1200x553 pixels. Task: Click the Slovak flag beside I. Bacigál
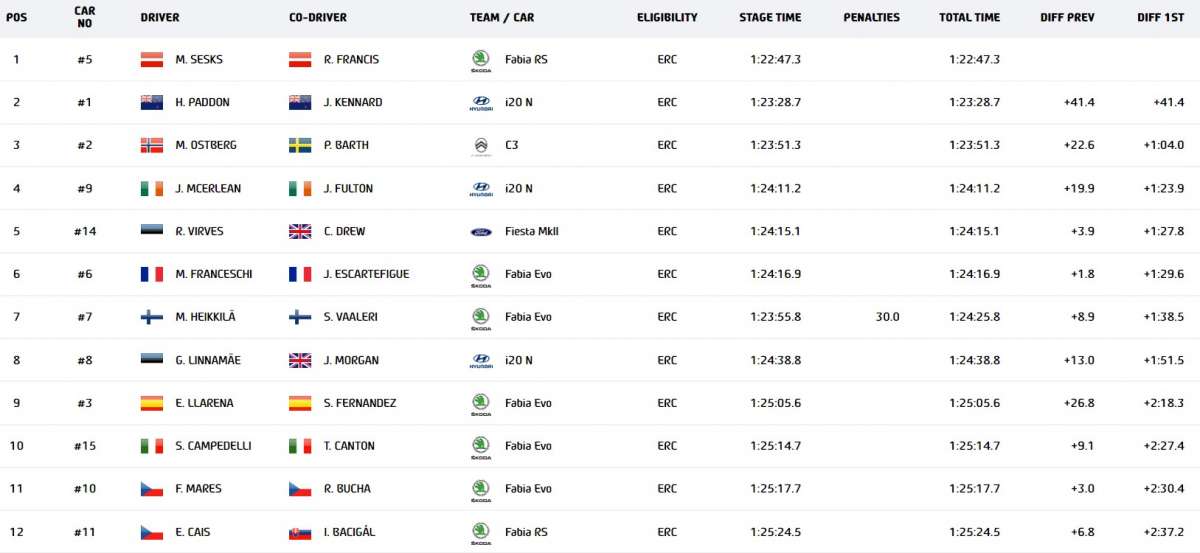[300, 532]
